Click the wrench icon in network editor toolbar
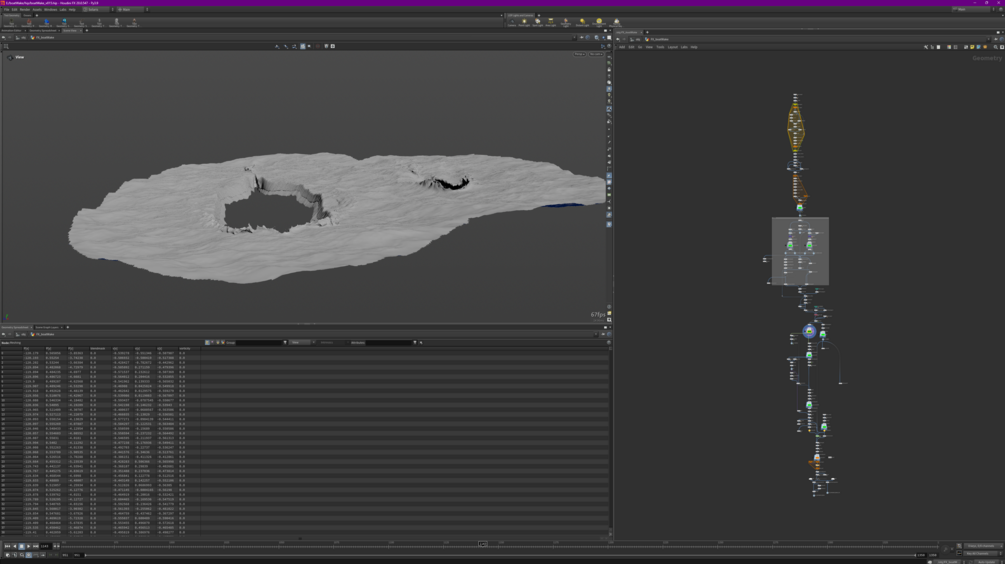The width and height of the screenshot is (1005, 564). point(926,47)
